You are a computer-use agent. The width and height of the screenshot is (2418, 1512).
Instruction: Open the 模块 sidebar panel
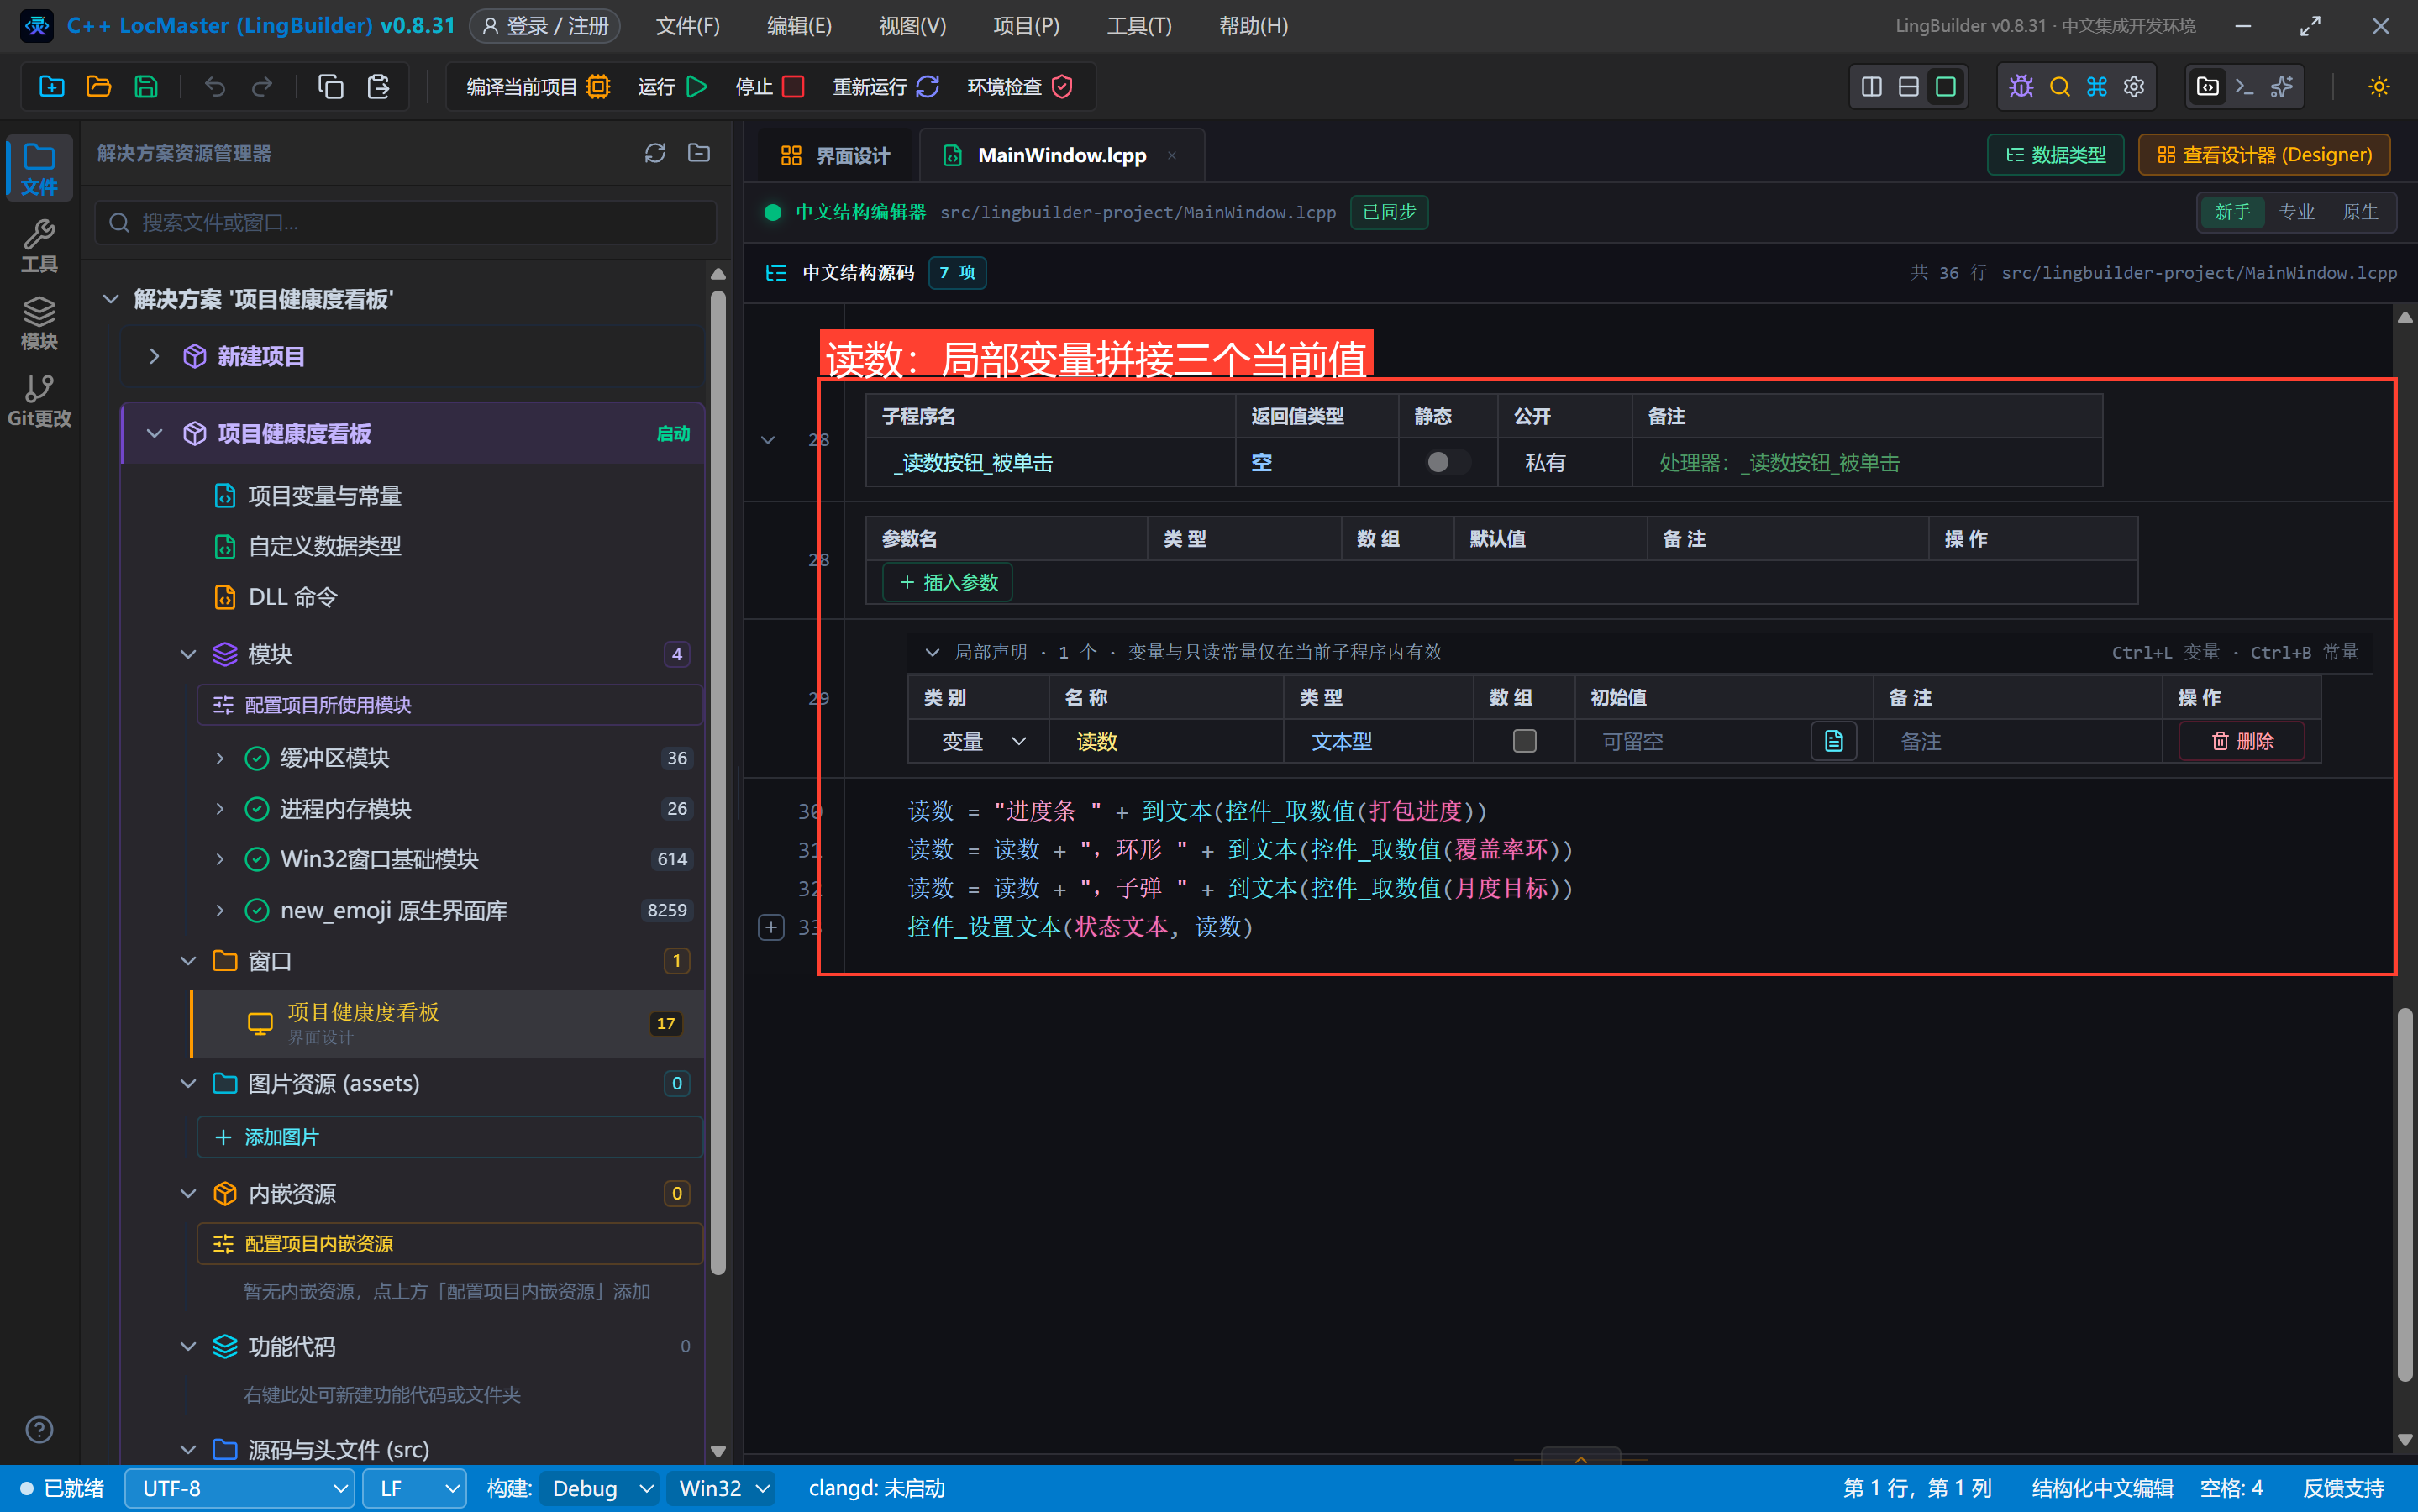click(x=39, y=324)
